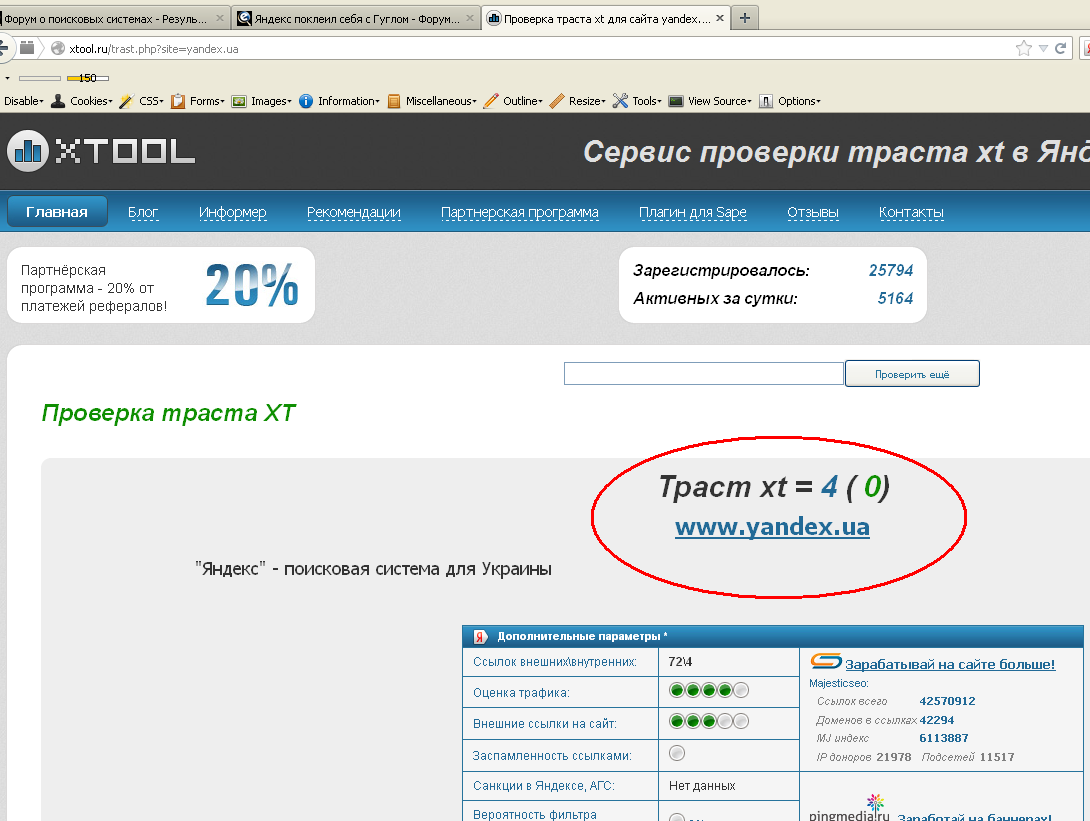The height and width of the screenshot is (821, 1090).
Task: Click the XTOOL logo icon
Action: click(x=28, y=150)
